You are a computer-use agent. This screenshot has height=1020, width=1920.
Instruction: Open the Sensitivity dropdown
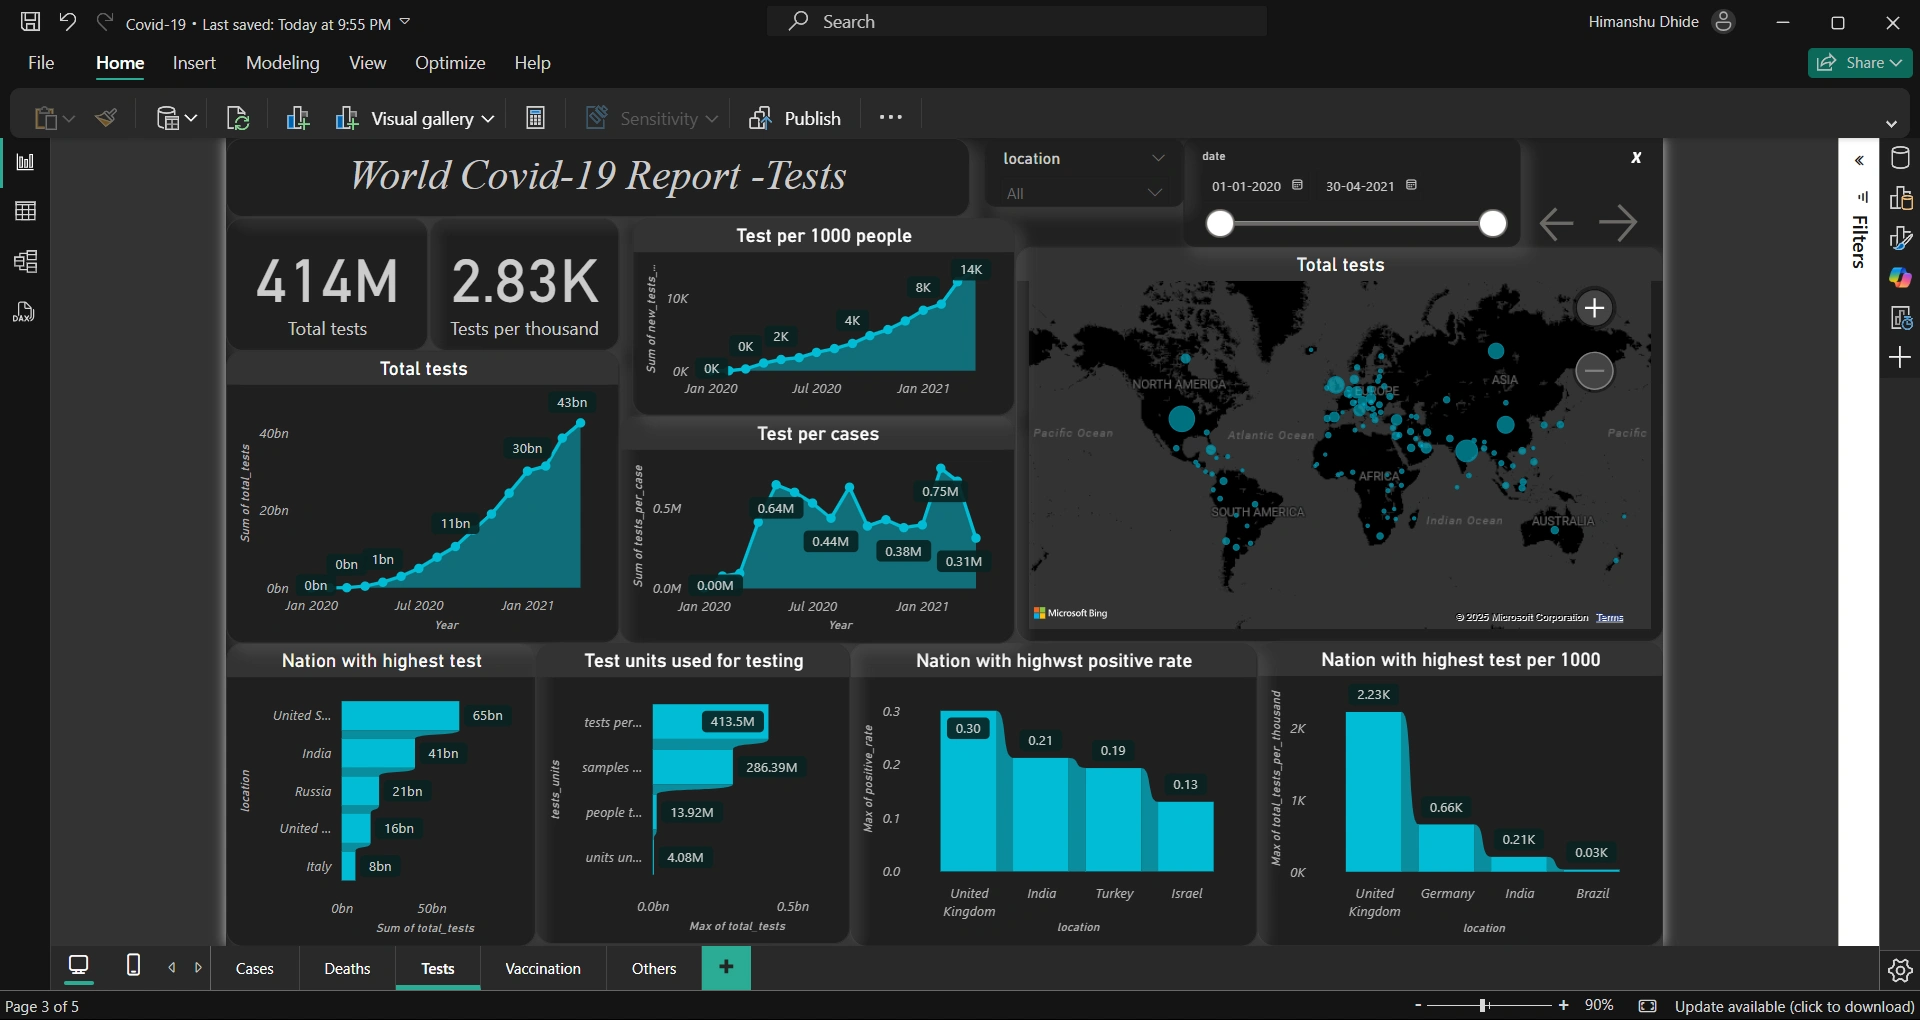click(x=651, y=118)
